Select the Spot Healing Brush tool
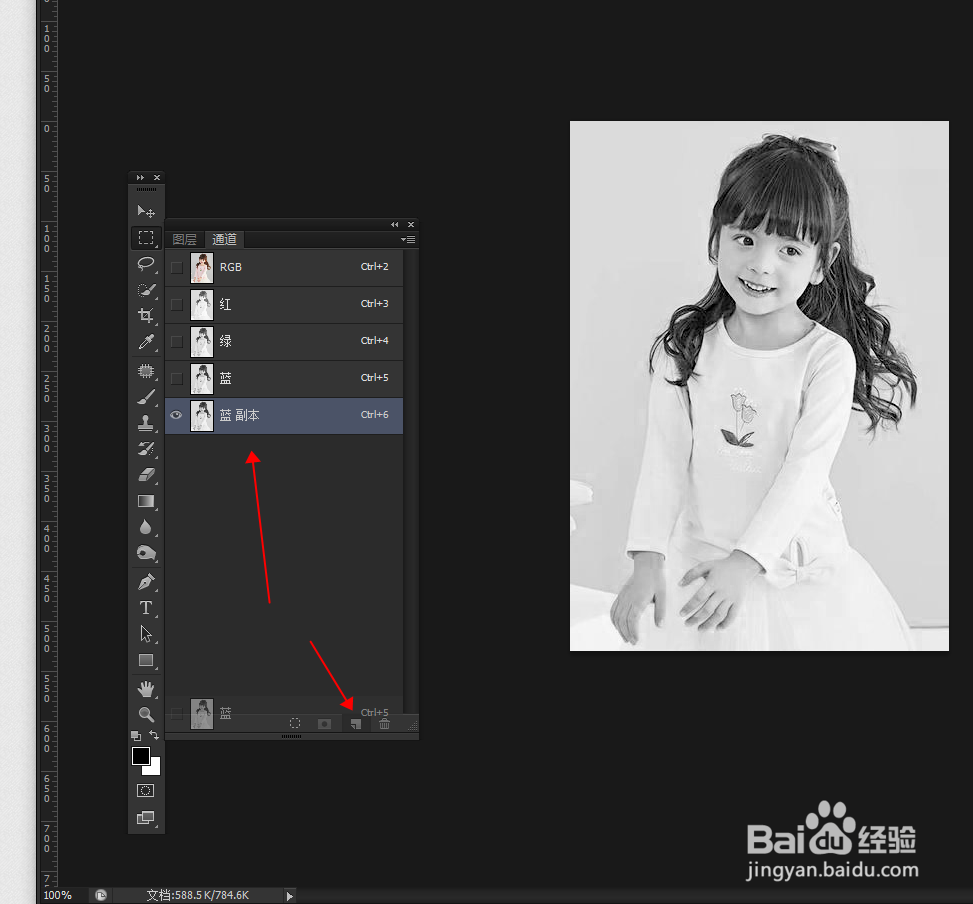Viewport: 973px width, 904px height. click(x=146, y=371)
